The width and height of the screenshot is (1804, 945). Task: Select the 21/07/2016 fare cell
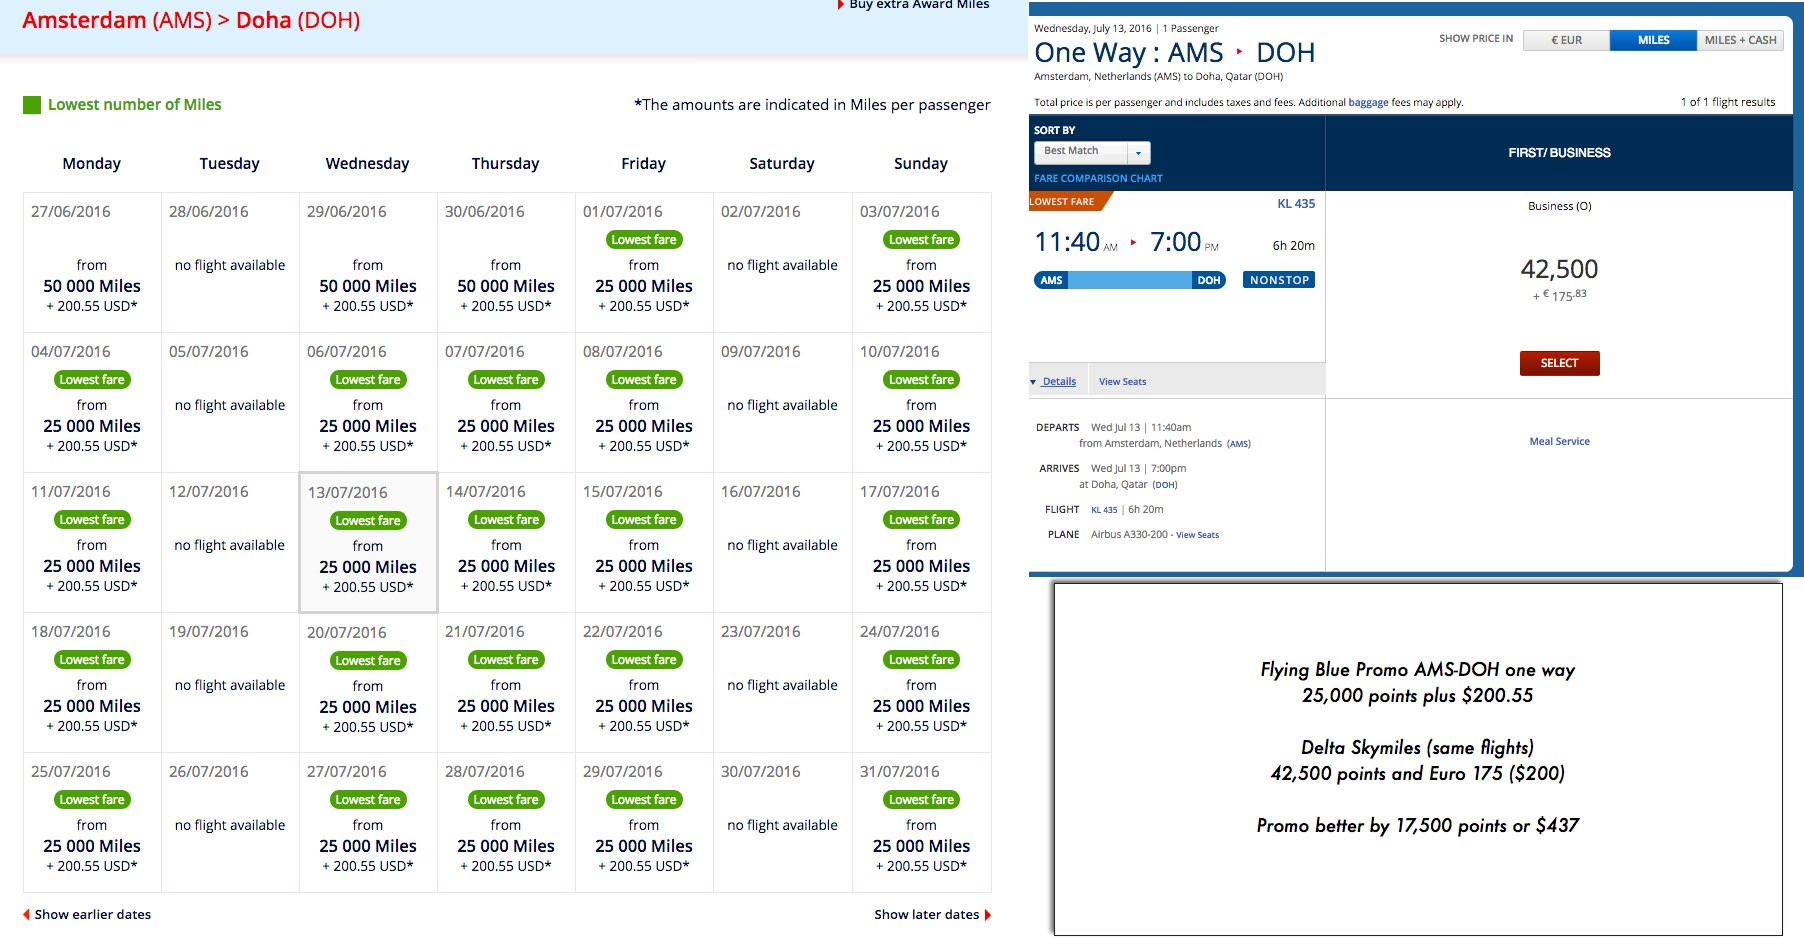pos(506,682)
